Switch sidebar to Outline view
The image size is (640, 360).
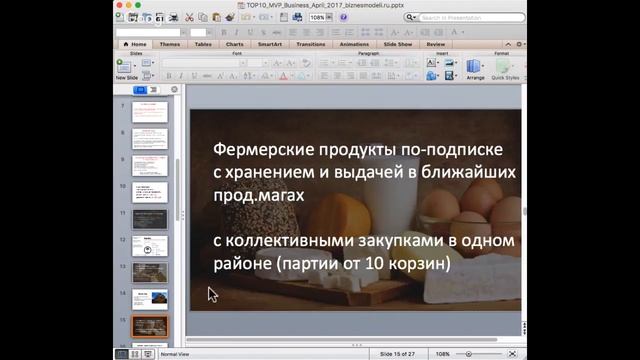coord(153,89)
